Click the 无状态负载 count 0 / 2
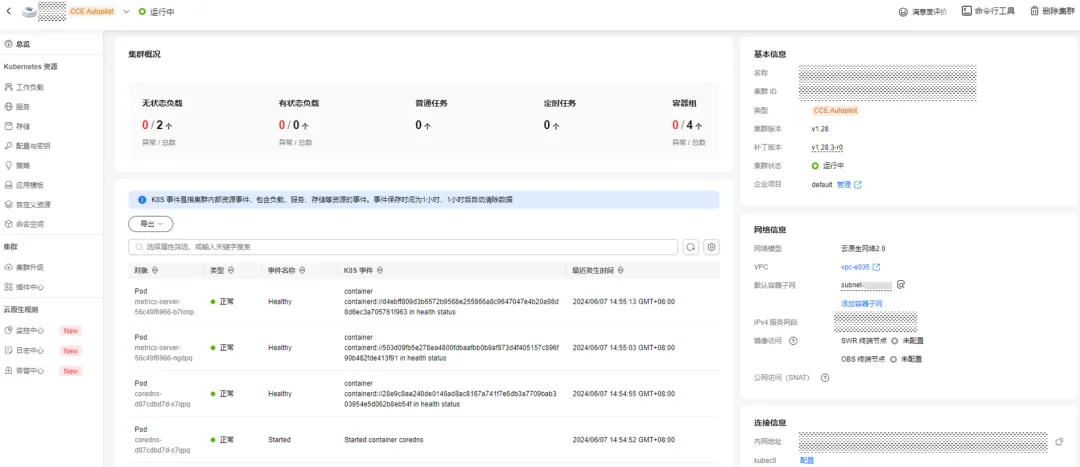Viewport: 1080px width, 467px height. (156, 125)
